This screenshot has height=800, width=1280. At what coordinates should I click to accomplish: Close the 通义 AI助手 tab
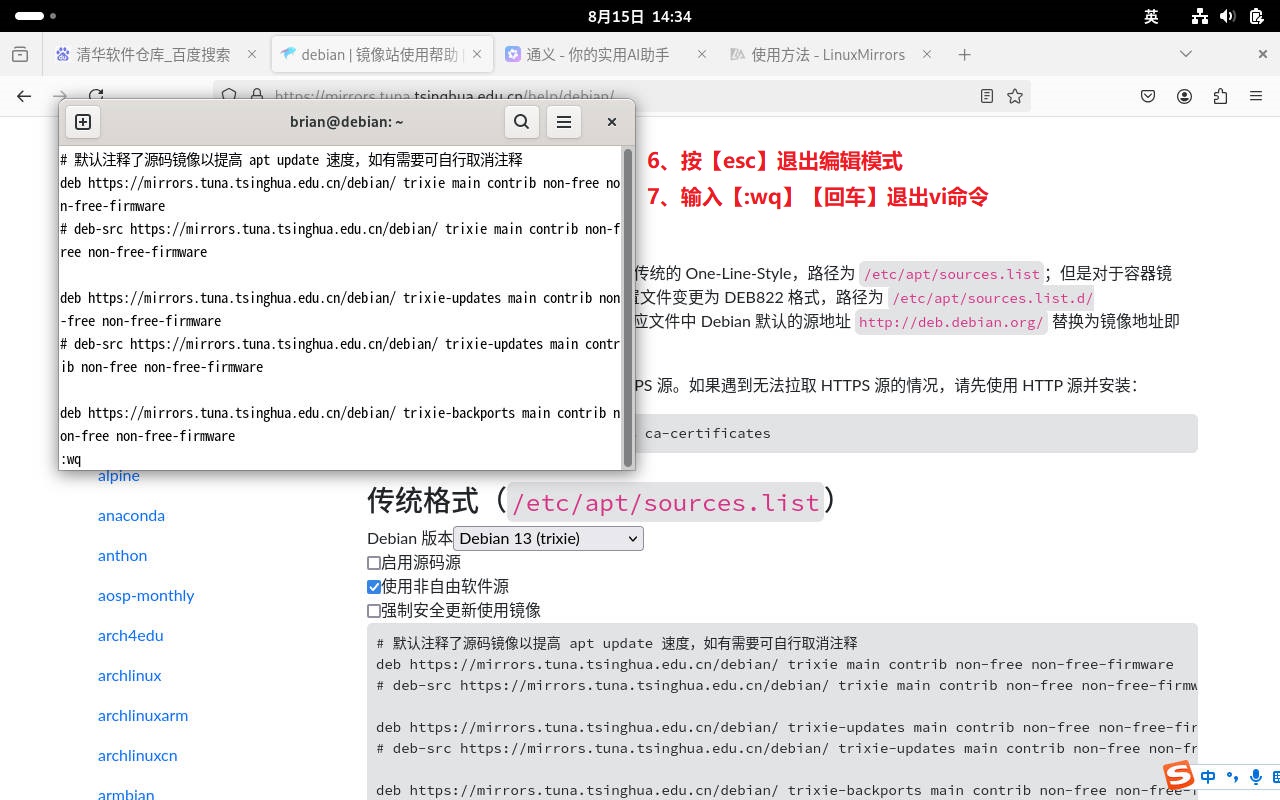pyautogui.click(x=702, y=55)
